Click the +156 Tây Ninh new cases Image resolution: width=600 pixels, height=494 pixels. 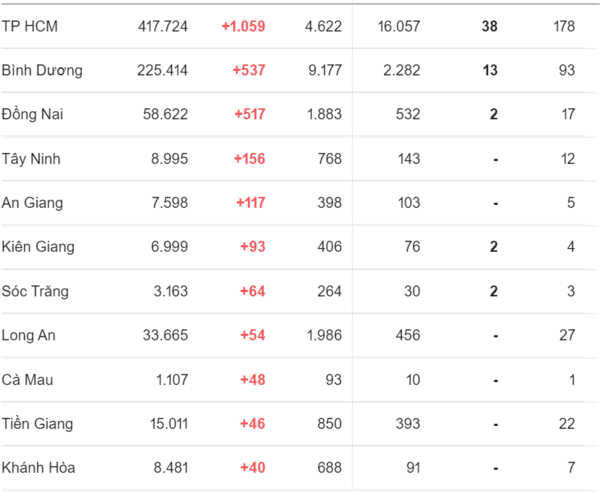pos(249,159)
